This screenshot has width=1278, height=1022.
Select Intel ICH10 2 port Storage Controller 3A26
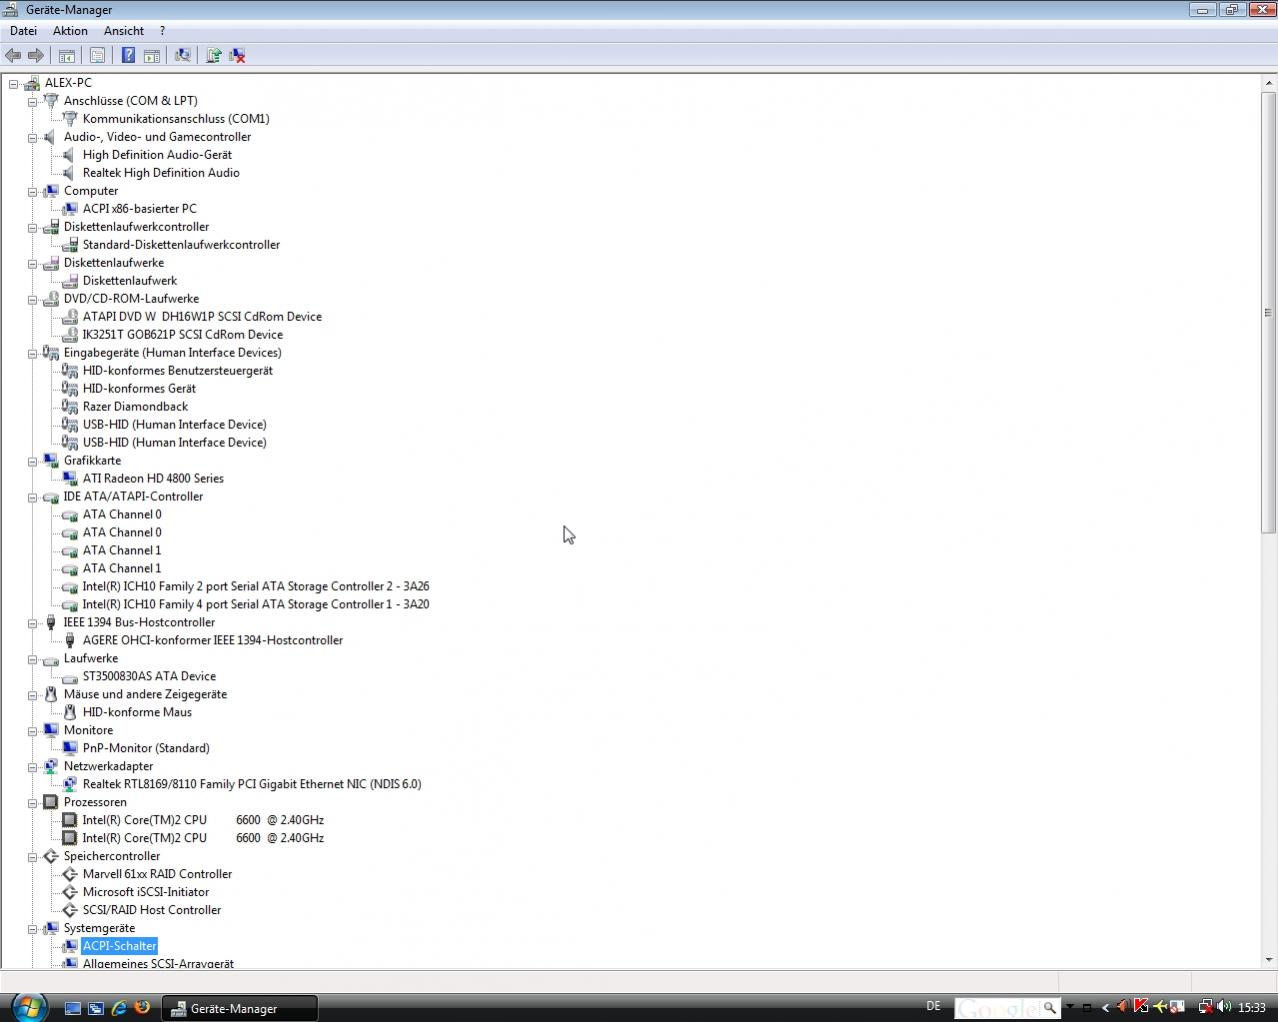click(x=256, y=587)
